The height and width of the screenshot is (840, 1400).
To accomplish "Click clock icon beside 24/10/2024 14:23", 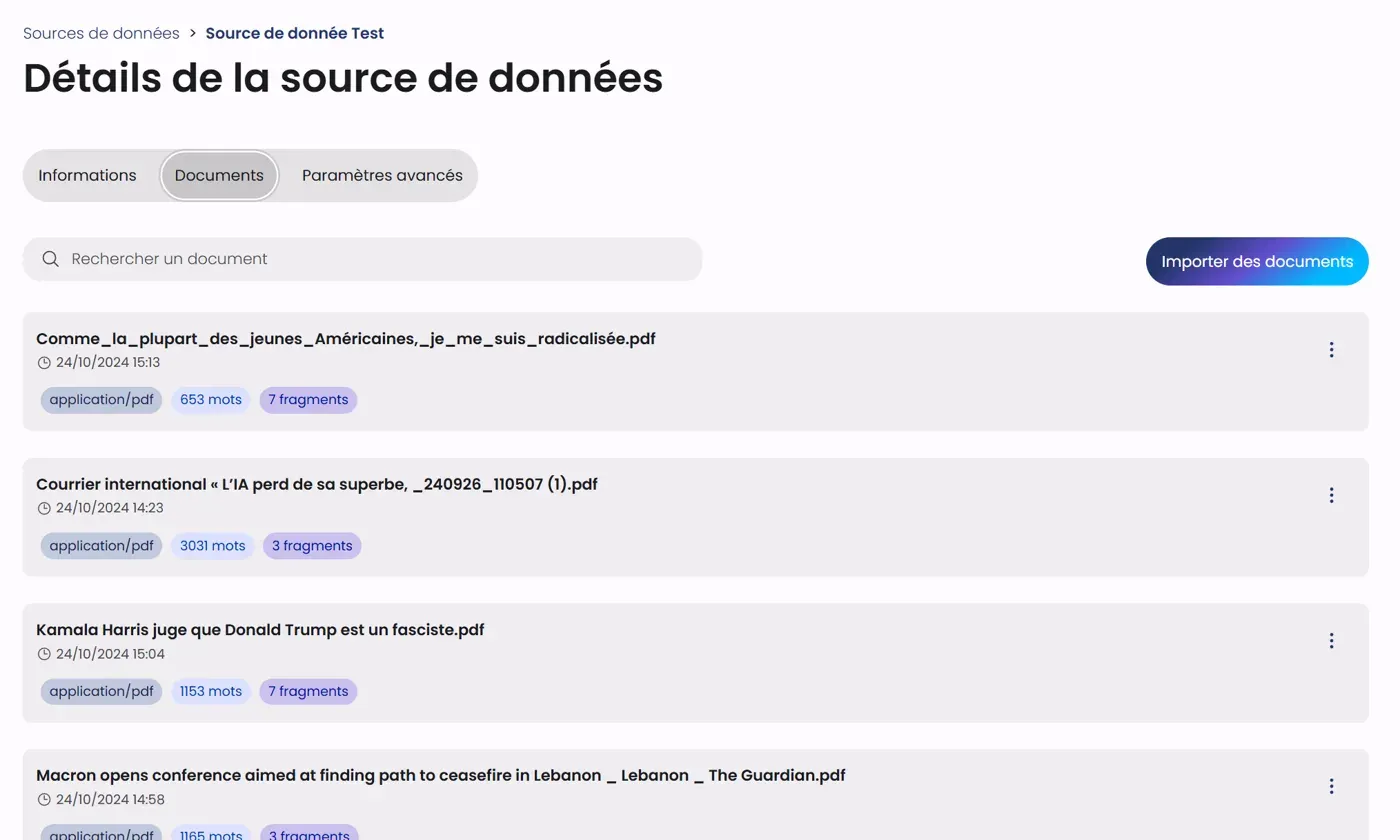I will (44, 508).
